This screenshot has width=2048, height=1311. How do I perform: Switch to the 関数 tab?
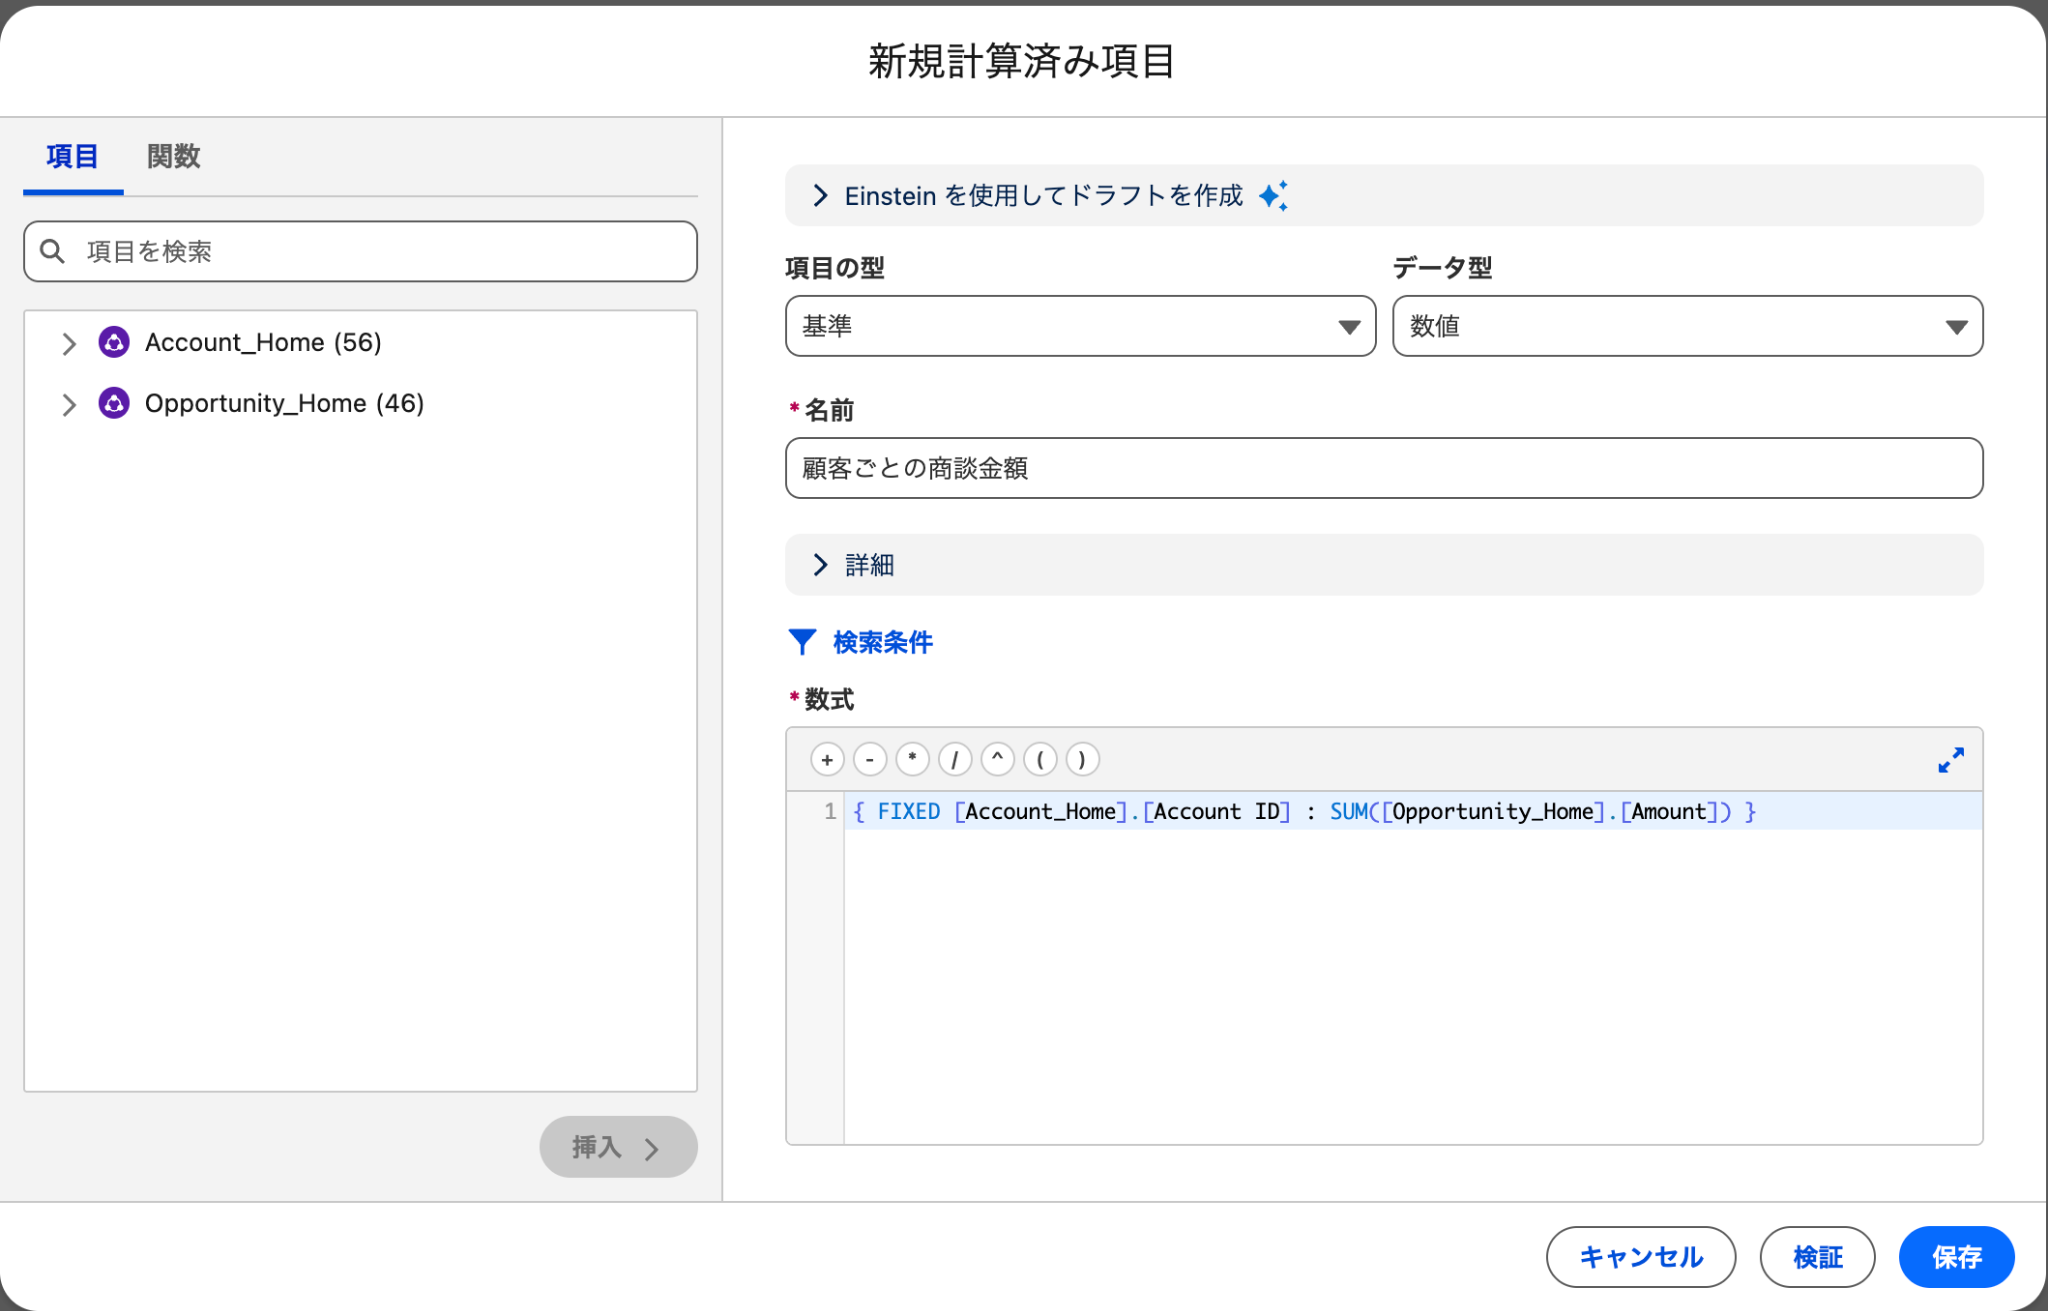click(173, 157)
